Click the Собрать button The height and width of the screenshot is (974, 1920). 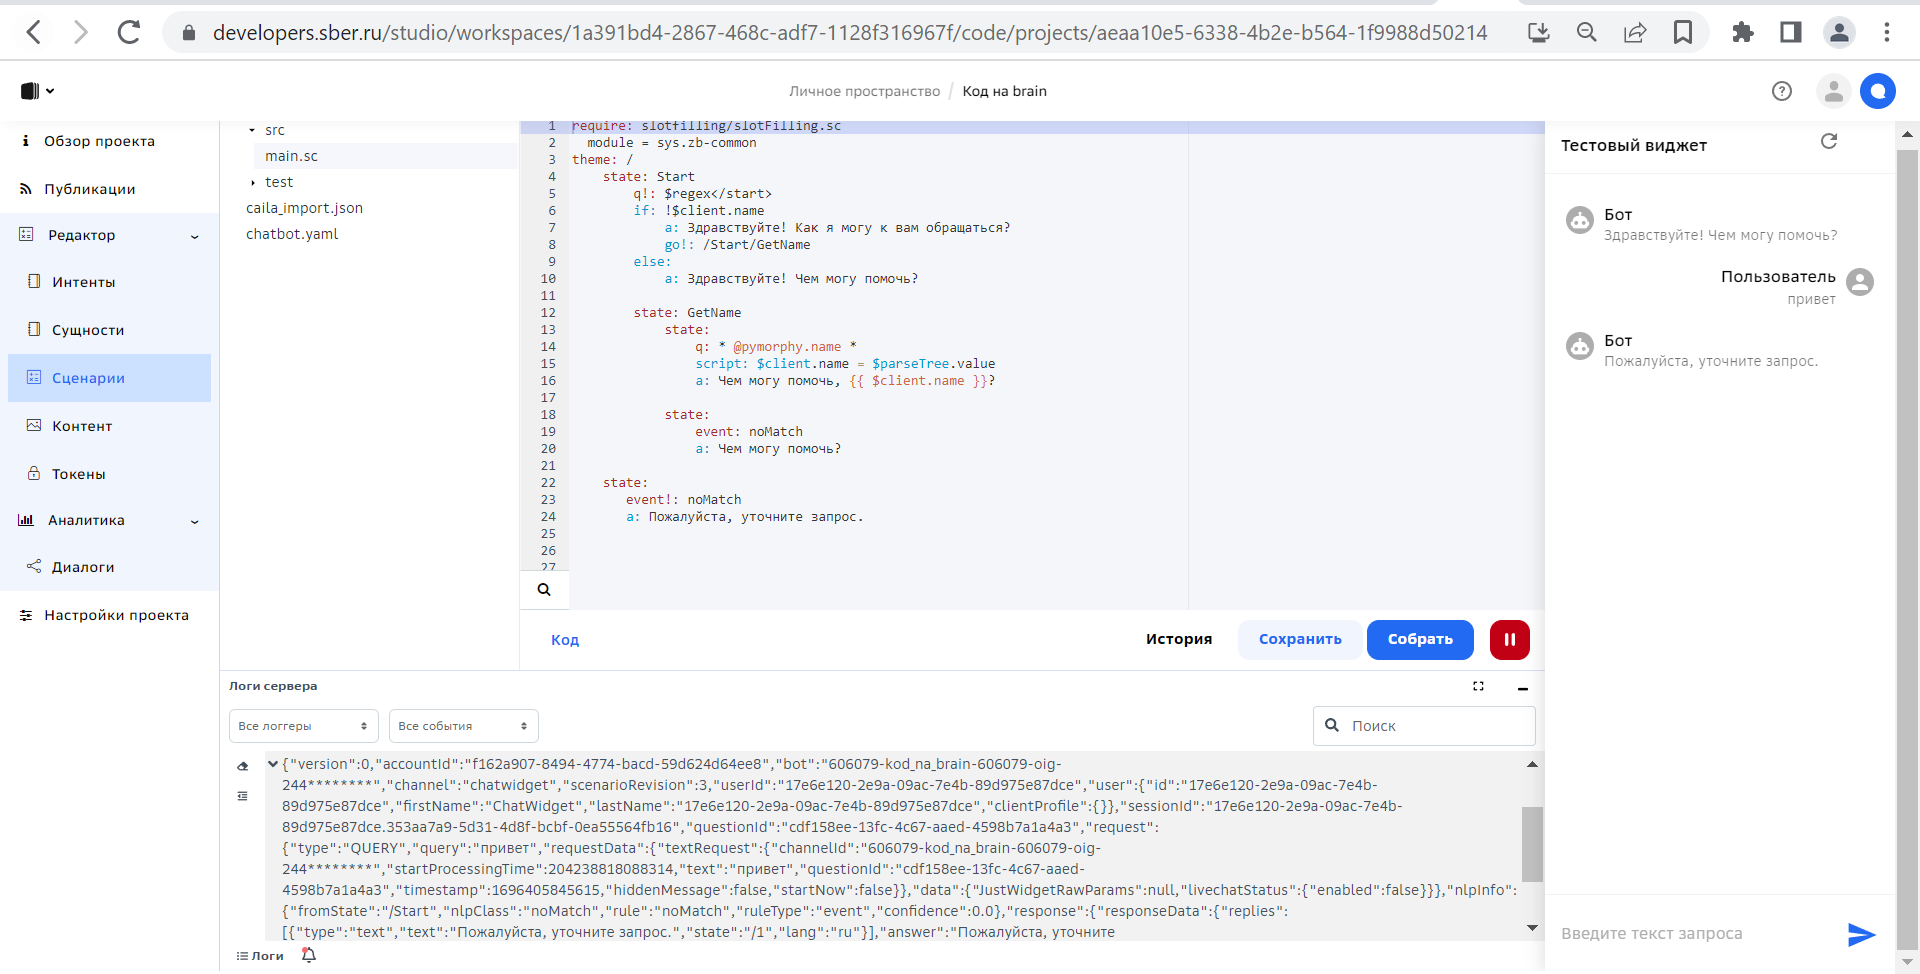[x=1420, y=640]
